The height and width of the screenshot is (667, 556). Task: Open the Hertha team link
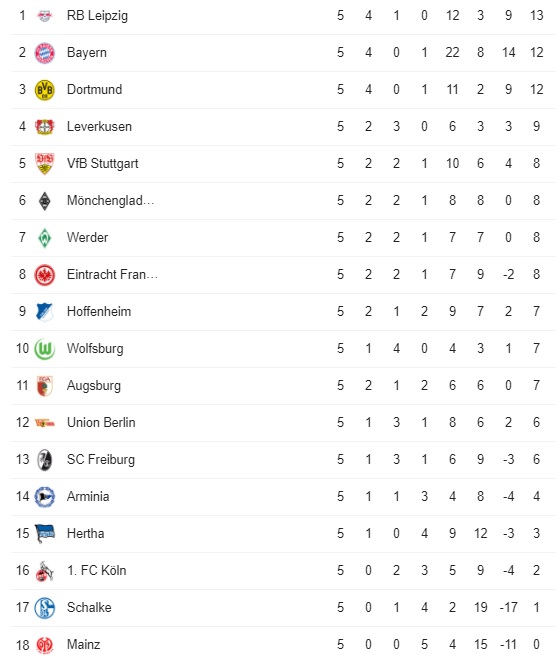tap(86, 533)
